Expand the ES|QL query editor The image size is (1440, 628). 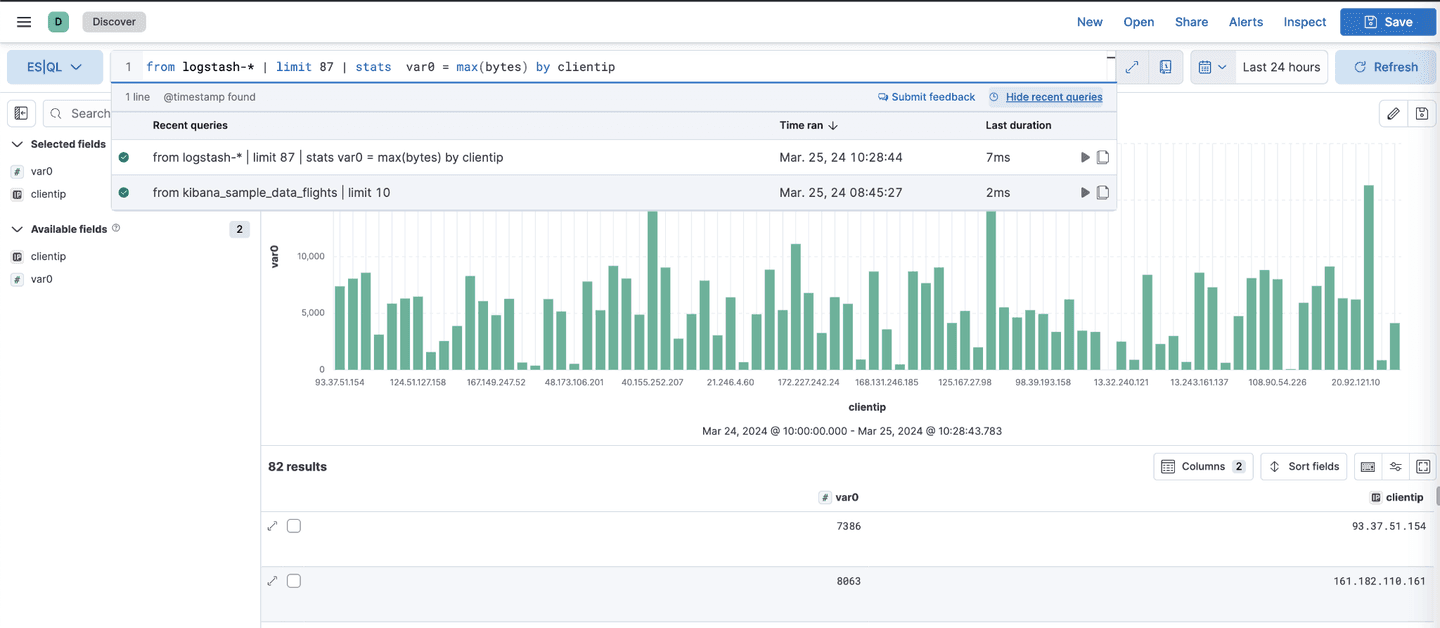pos(1132,67)
